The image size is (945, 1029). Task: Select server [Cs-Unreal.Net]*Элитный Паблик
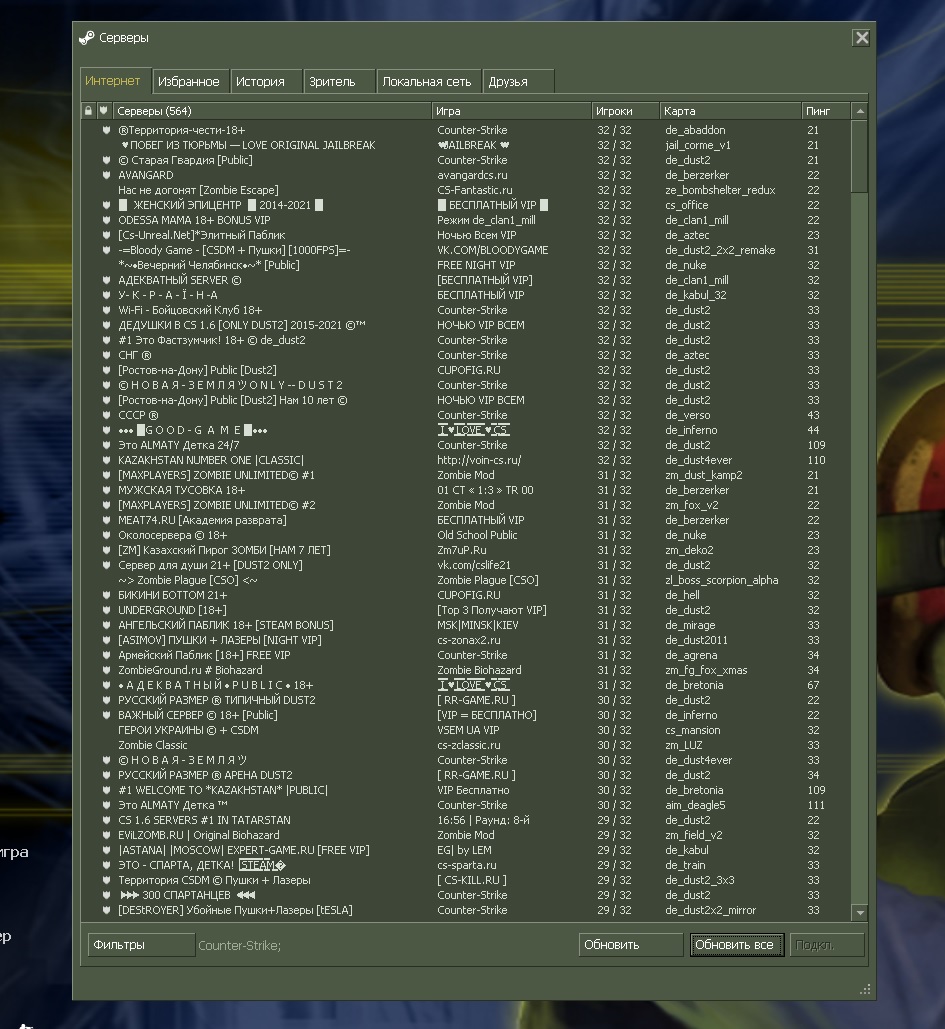click(x=466, y=235)
